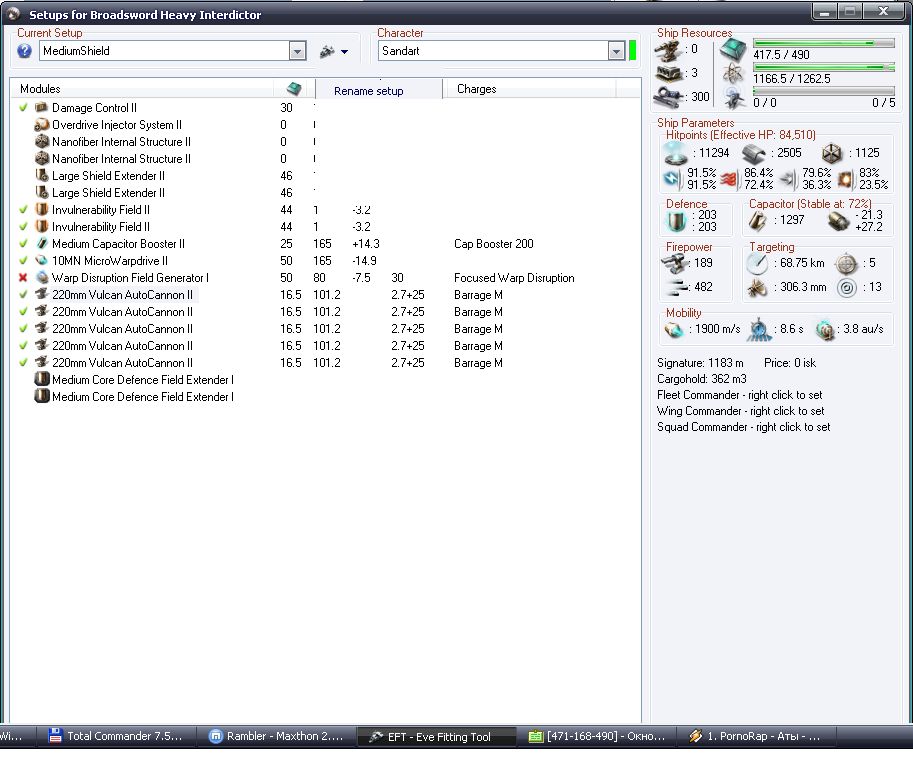Viewport: 913px width, 762px height.
Task: Toggle first Invulnerability Field II active checkmark
Action: coord(23,210)
